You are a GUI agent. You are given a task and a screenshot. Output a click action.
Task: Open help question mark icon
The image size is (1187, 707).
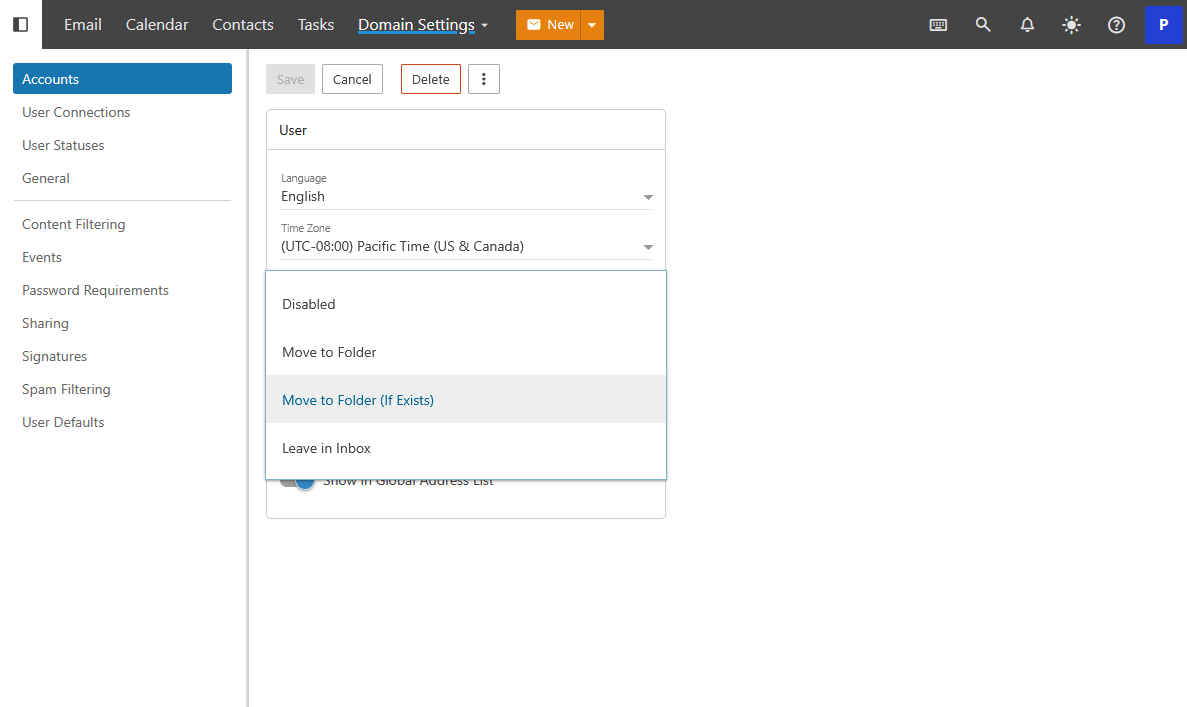(1117, 25)
